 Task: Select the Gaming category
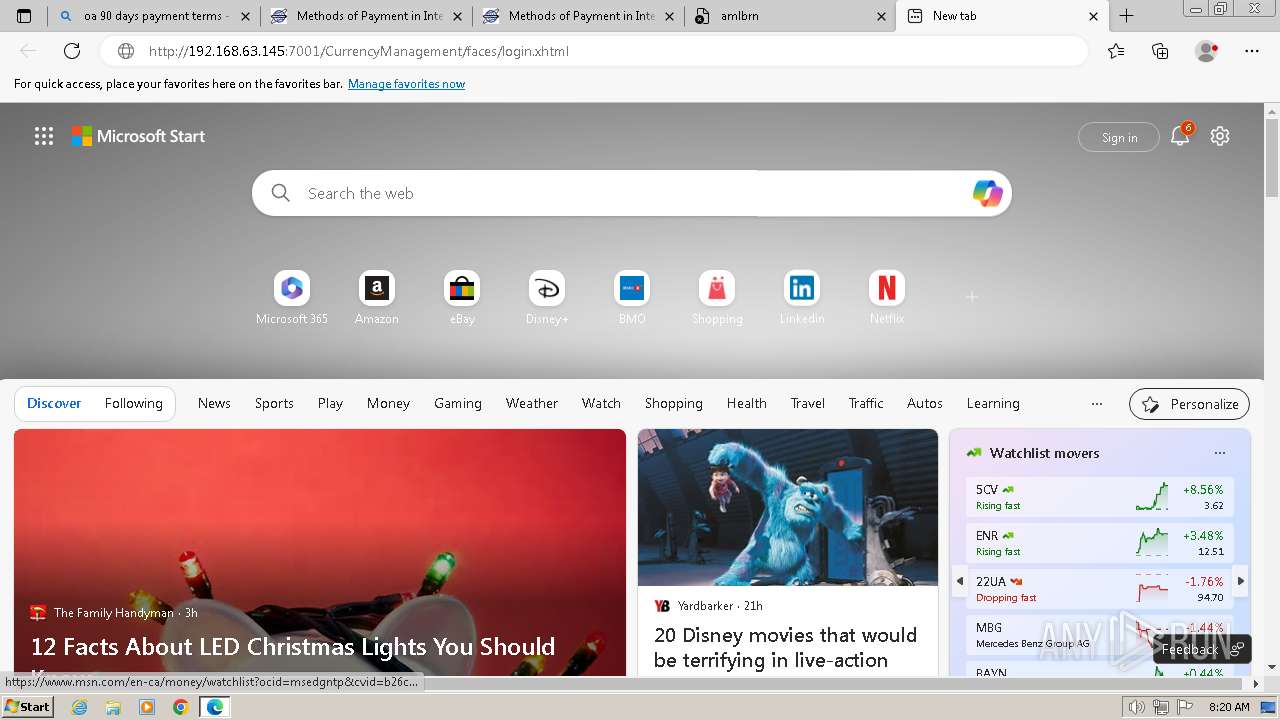coord(458,403)
